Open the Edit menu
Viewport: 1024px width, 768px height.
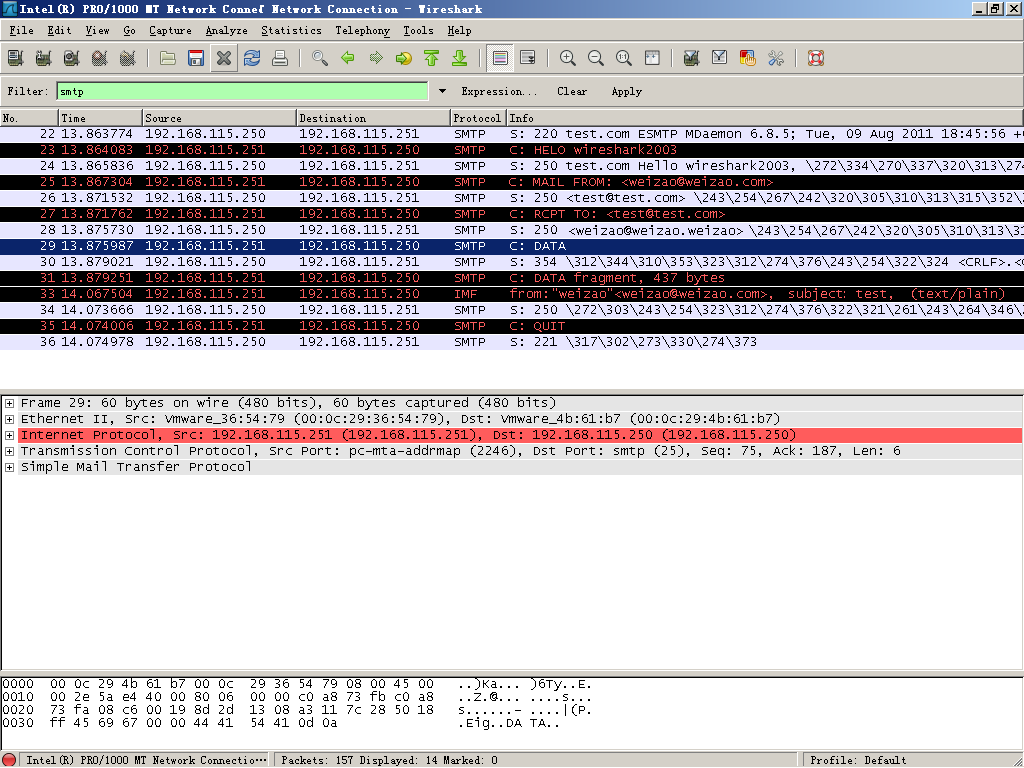[x=59, y=31]
